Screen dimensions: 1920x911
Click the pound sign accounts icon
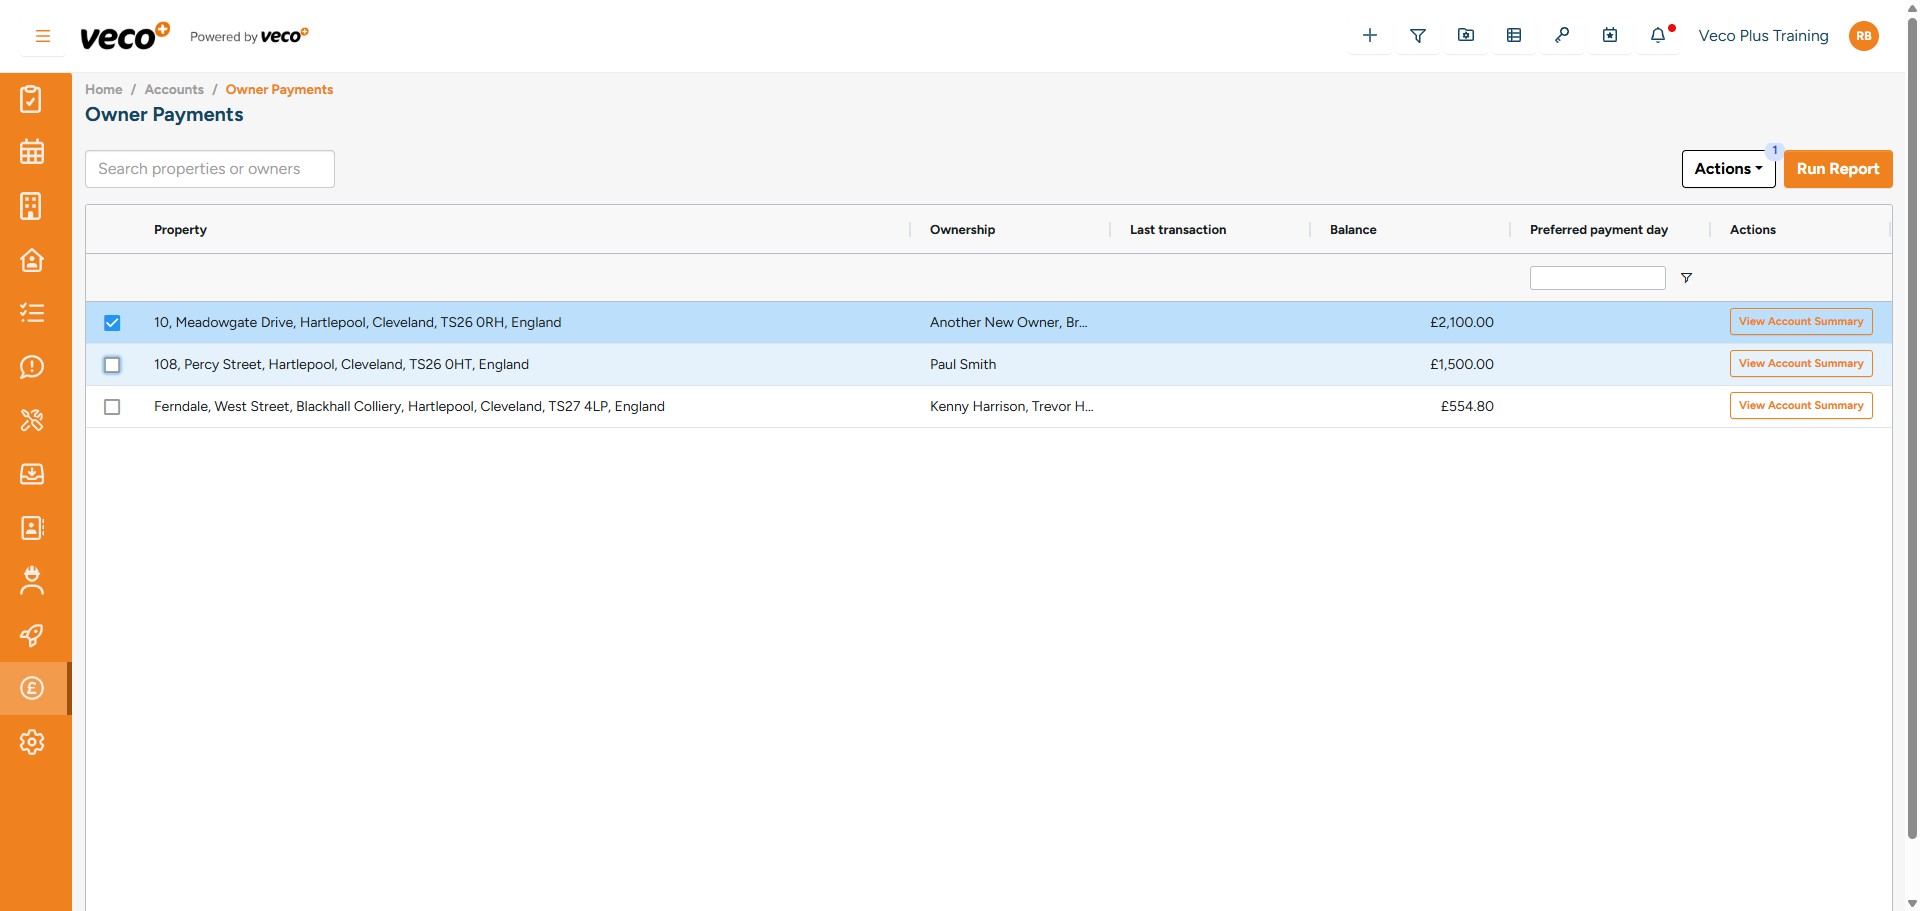tap(32, 689)
